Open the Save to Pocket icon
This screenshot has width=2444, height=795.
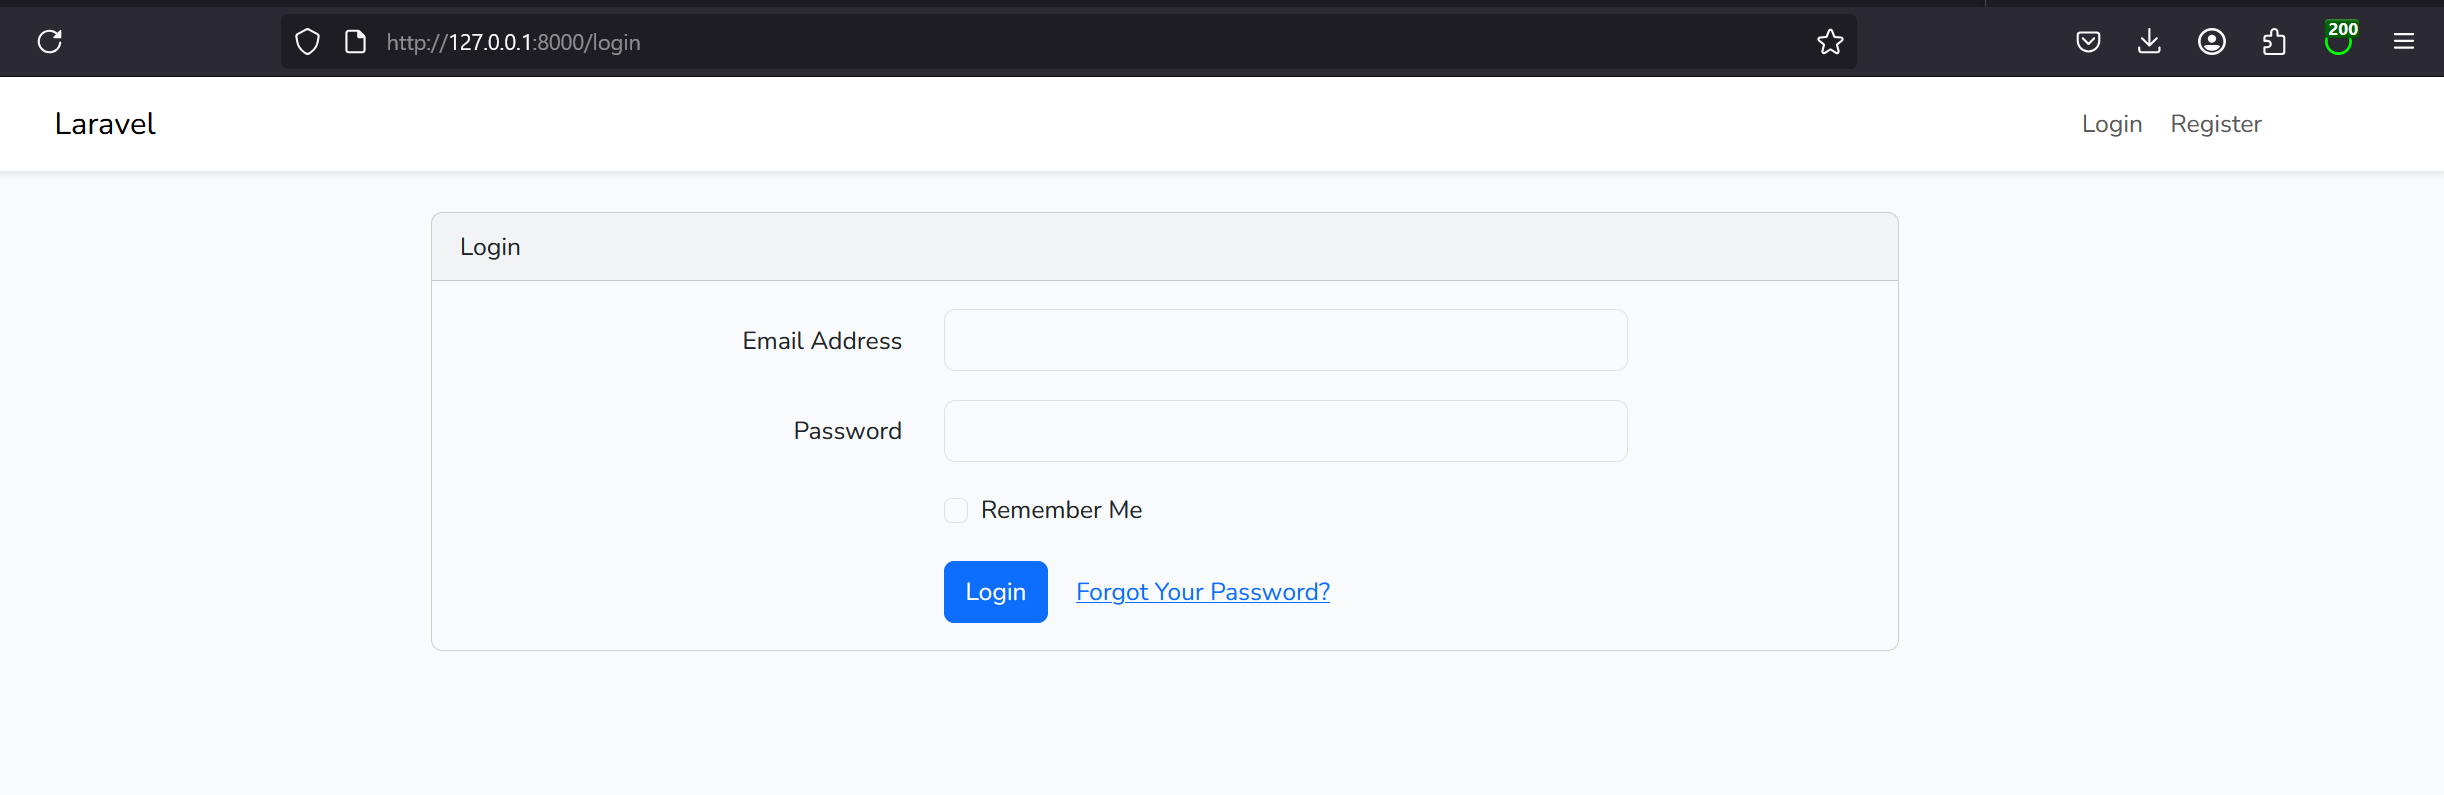(x=2088, y=42)
